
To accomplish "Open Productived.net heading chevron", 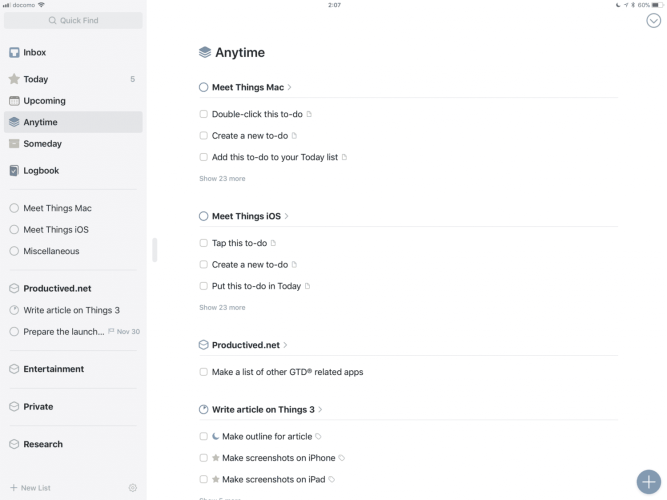I will point(285,345).
